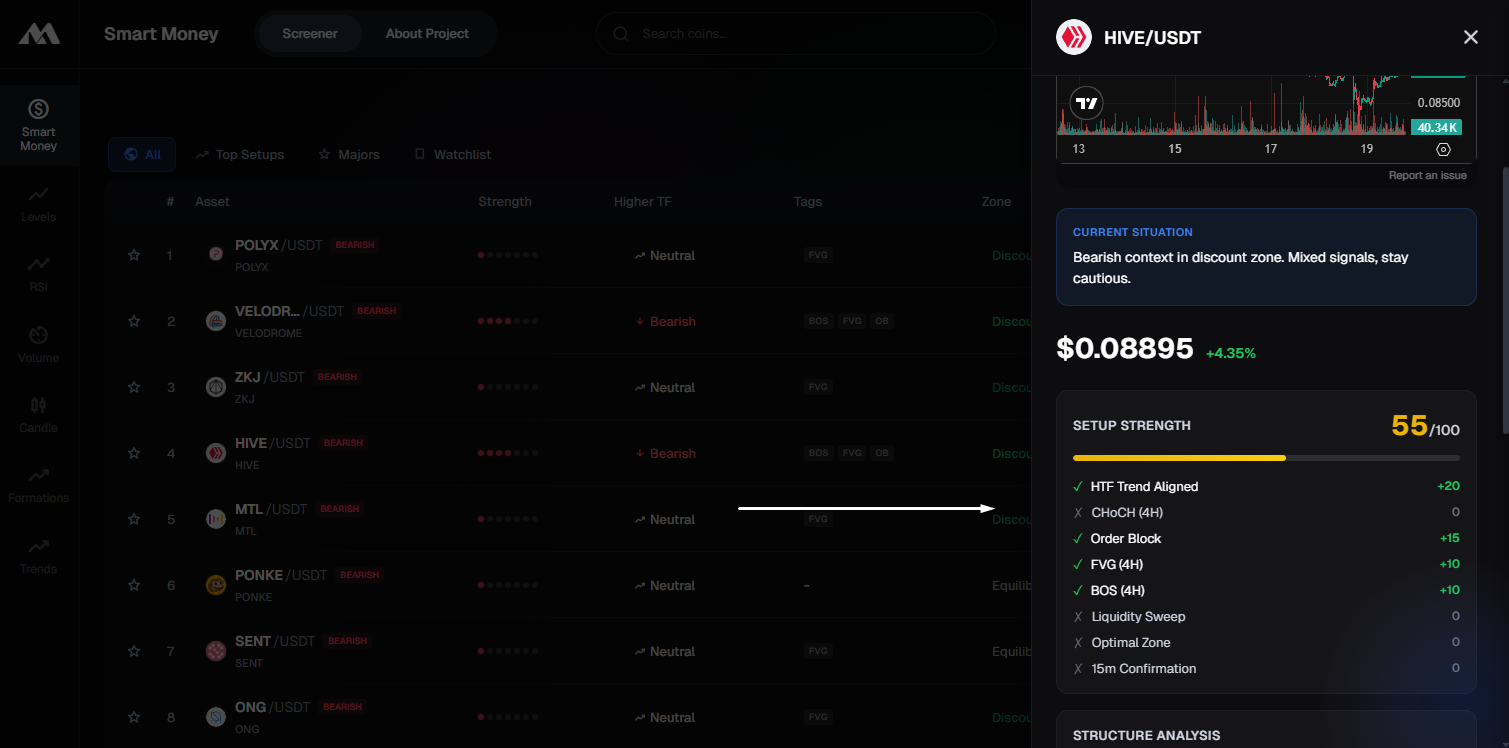
Task: Click the Report an issue link
Action: click(x=1427, y=176)
